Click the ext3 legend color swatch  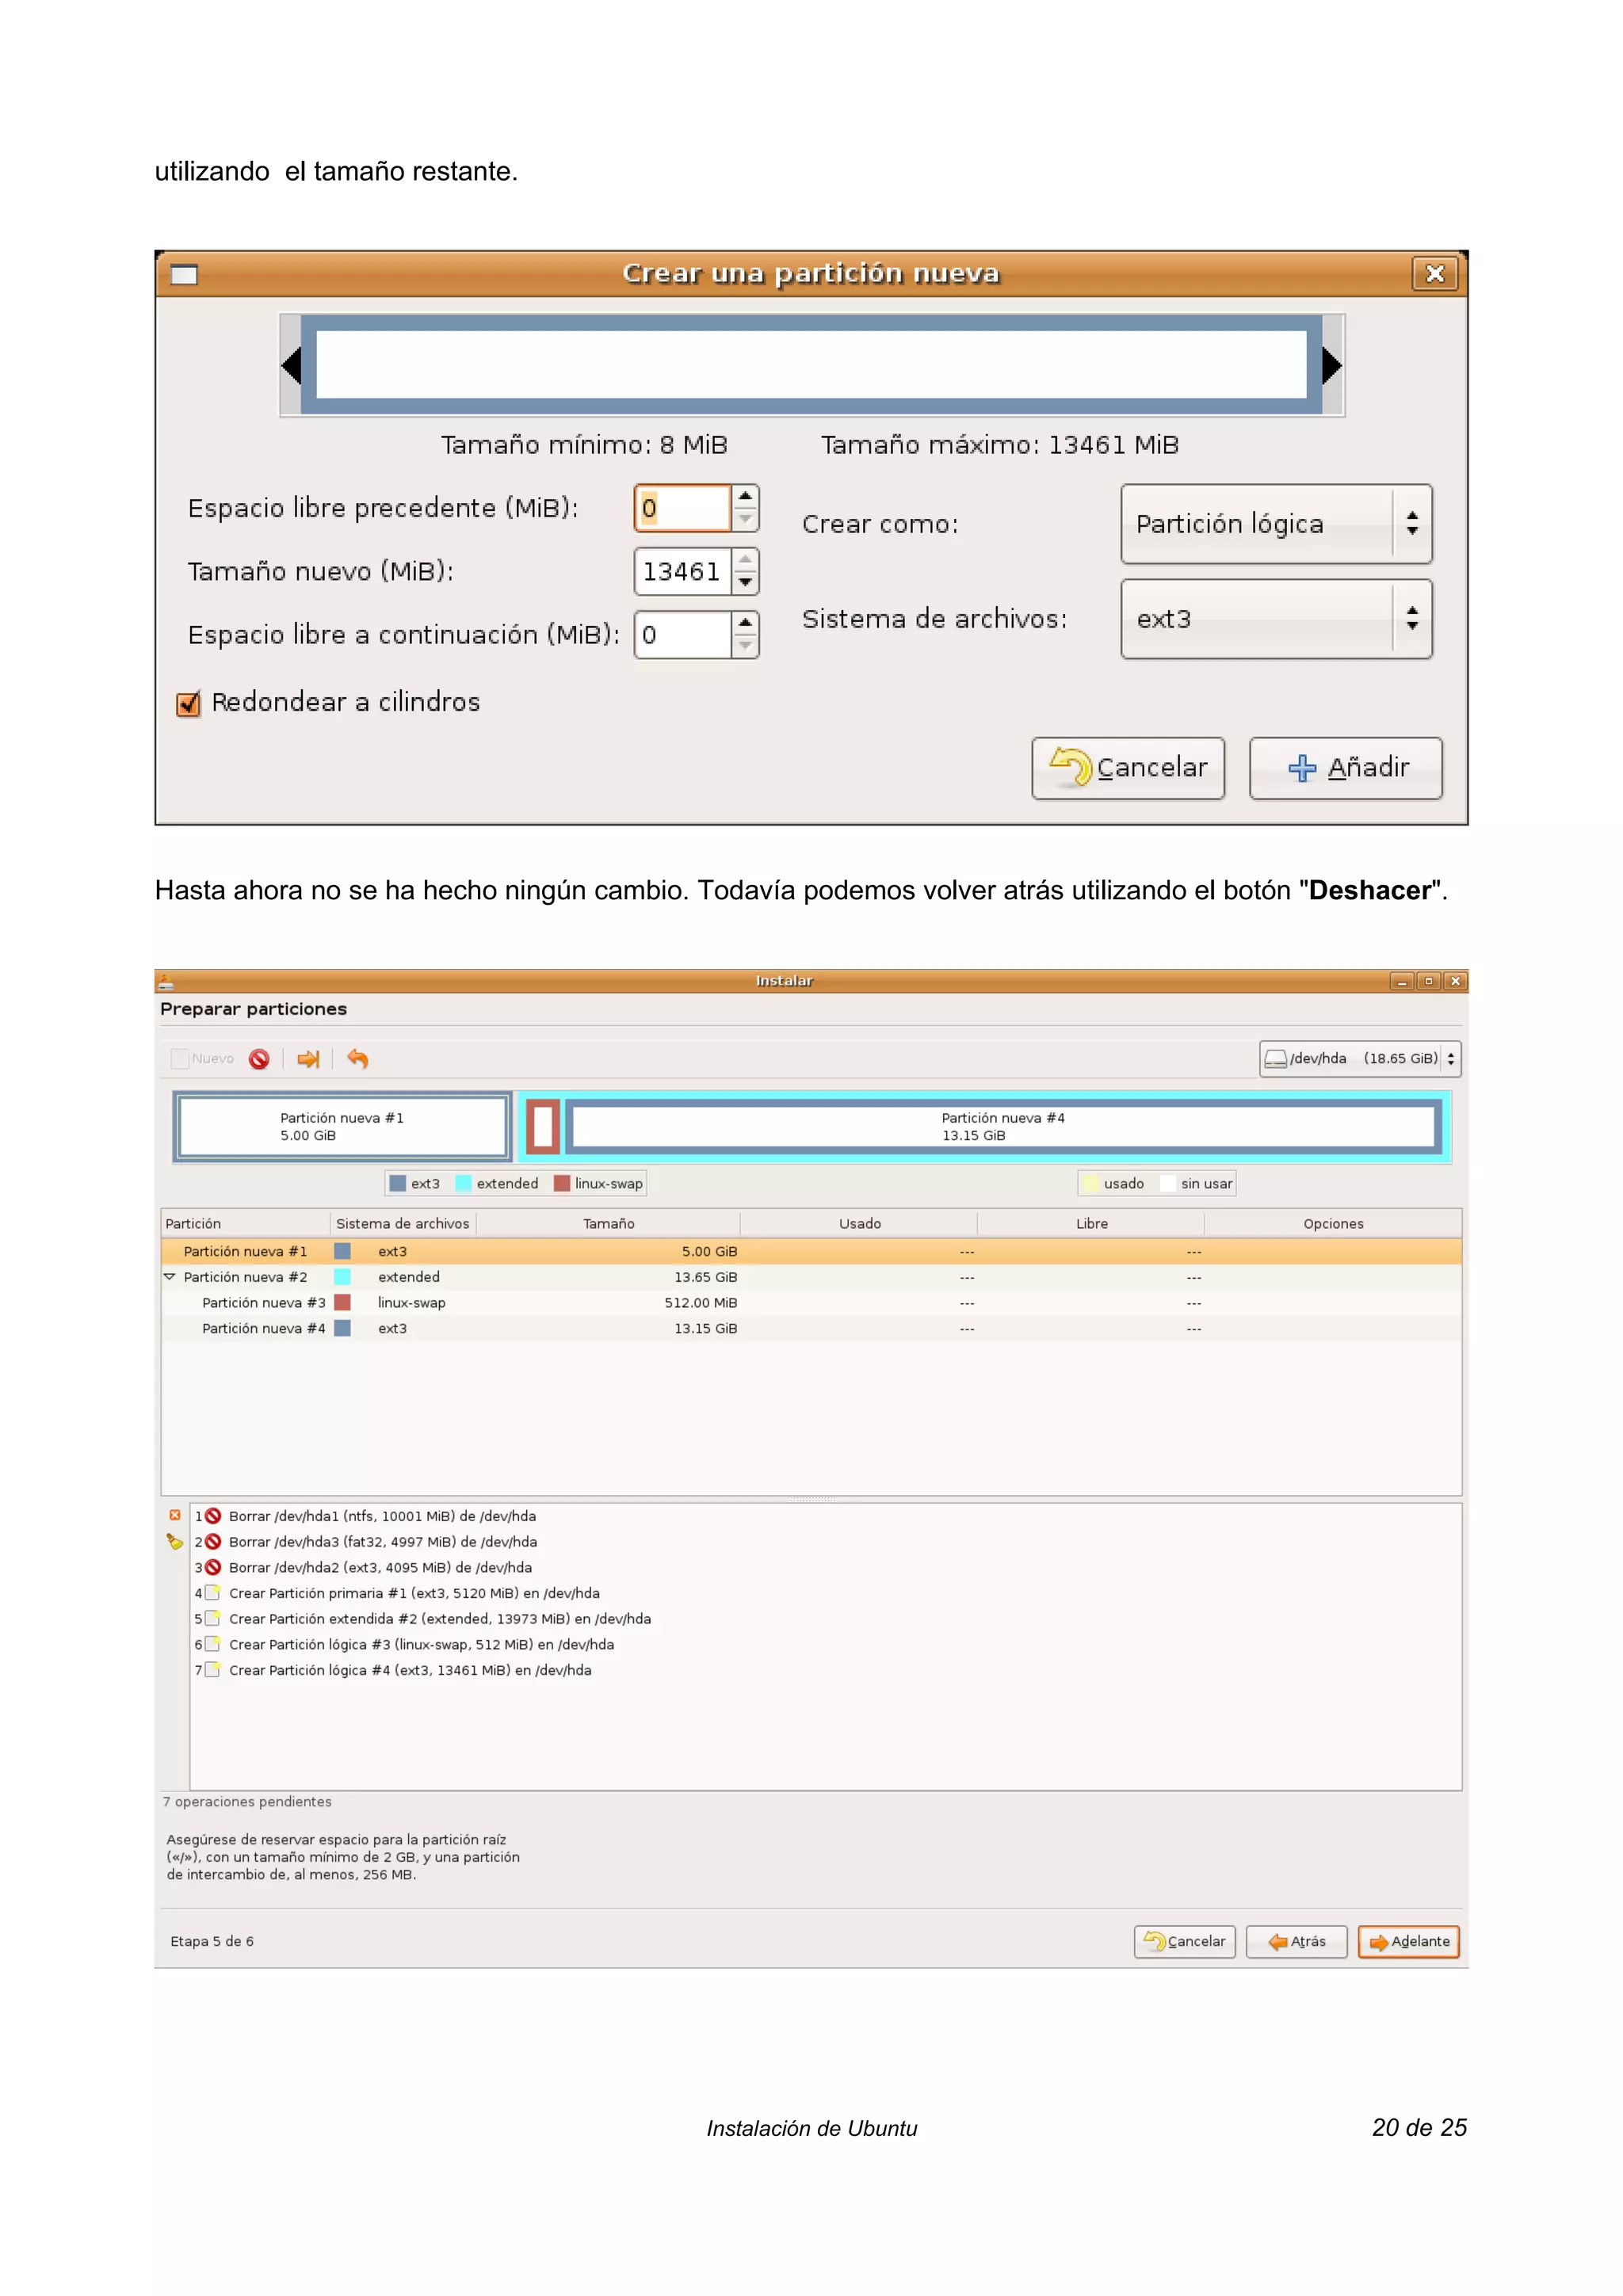[398, 1184]
